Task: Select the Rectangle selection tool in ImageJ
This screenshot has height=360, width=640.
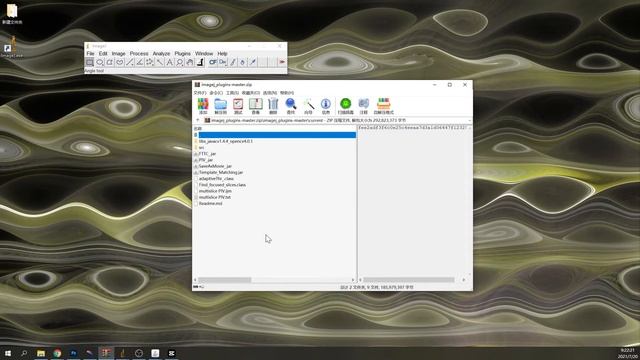Action: [89, 62]
